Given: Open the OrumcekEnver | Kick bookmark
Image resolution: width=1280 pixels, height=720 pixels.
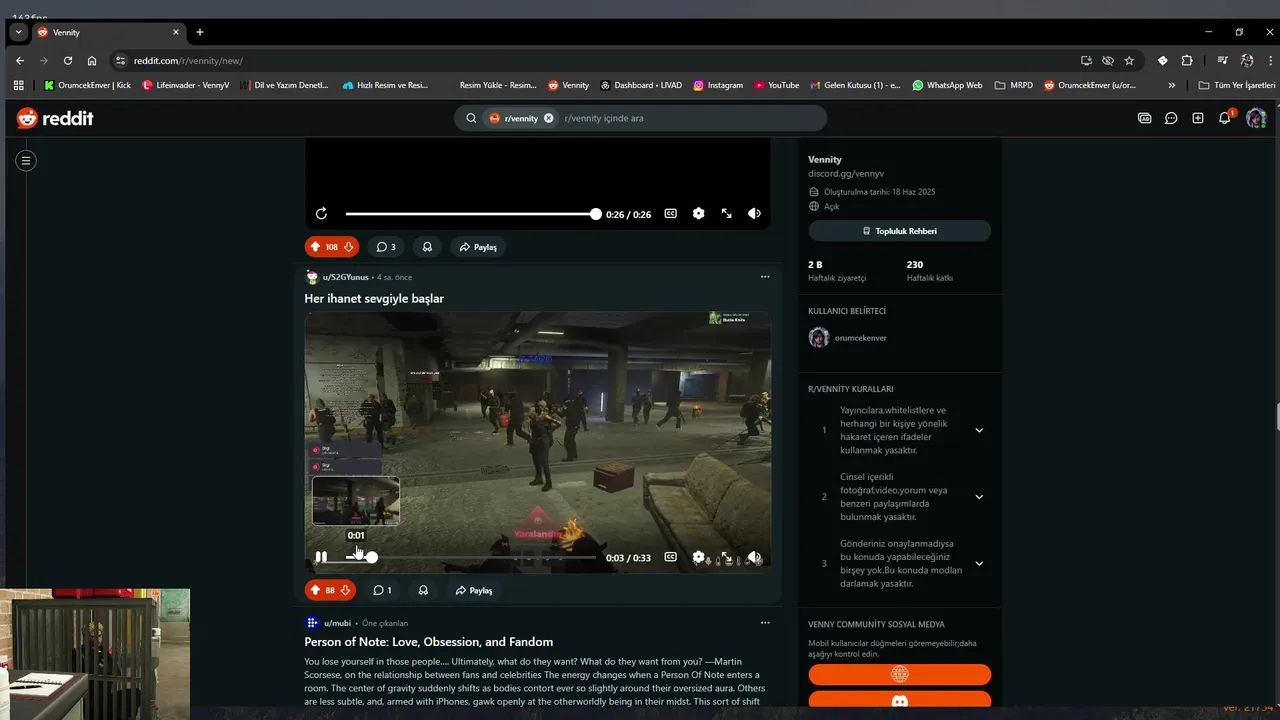Looking at the screenshot, I should 88,85.
